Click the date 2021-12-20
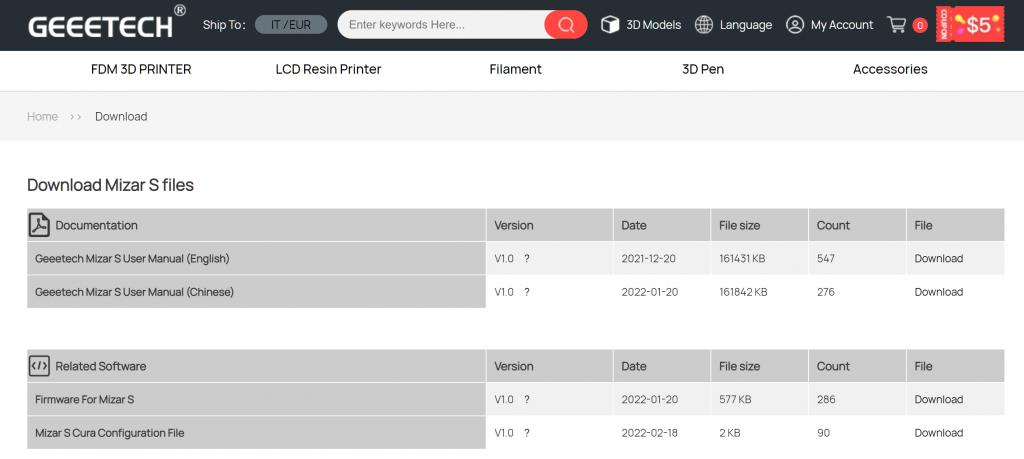This screenshot has width=1024, height=459. click(648, 259)
